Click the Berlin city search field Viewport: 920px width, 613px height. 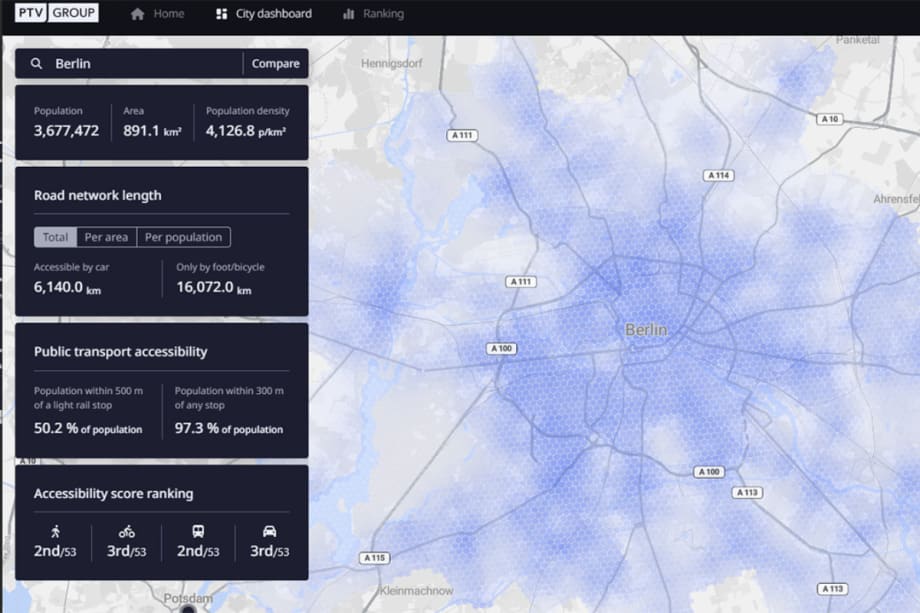(120, 63)
